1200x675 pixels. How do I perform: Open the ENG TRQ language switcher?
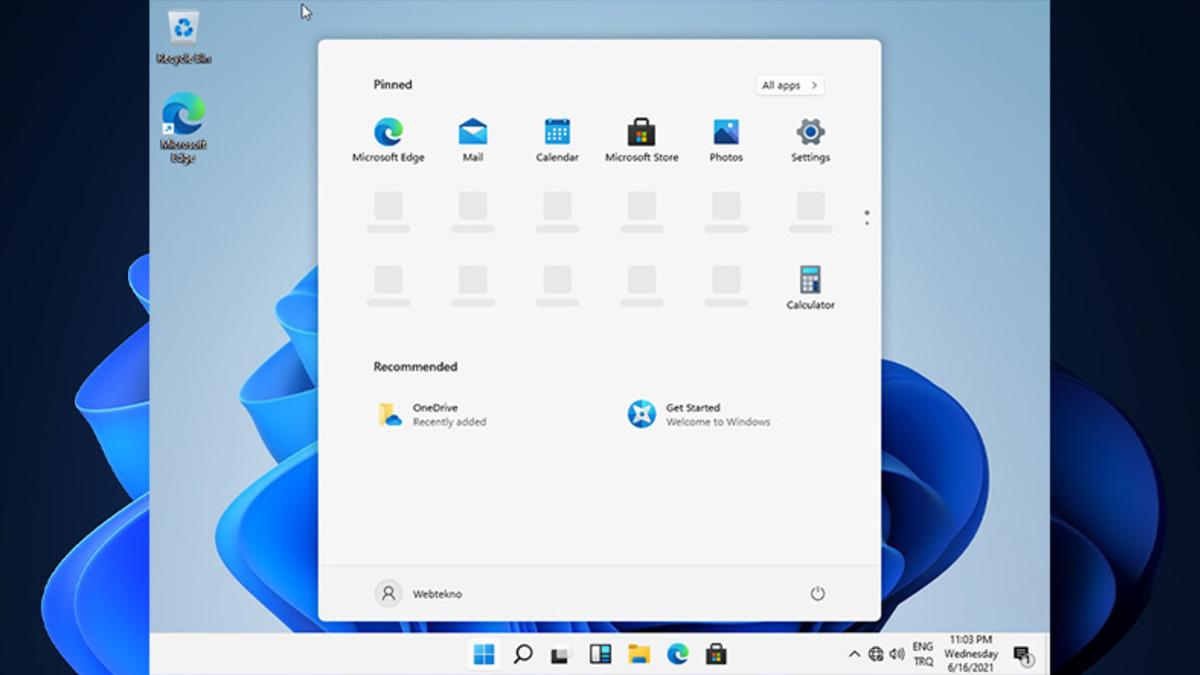click(x=923, y=655)
